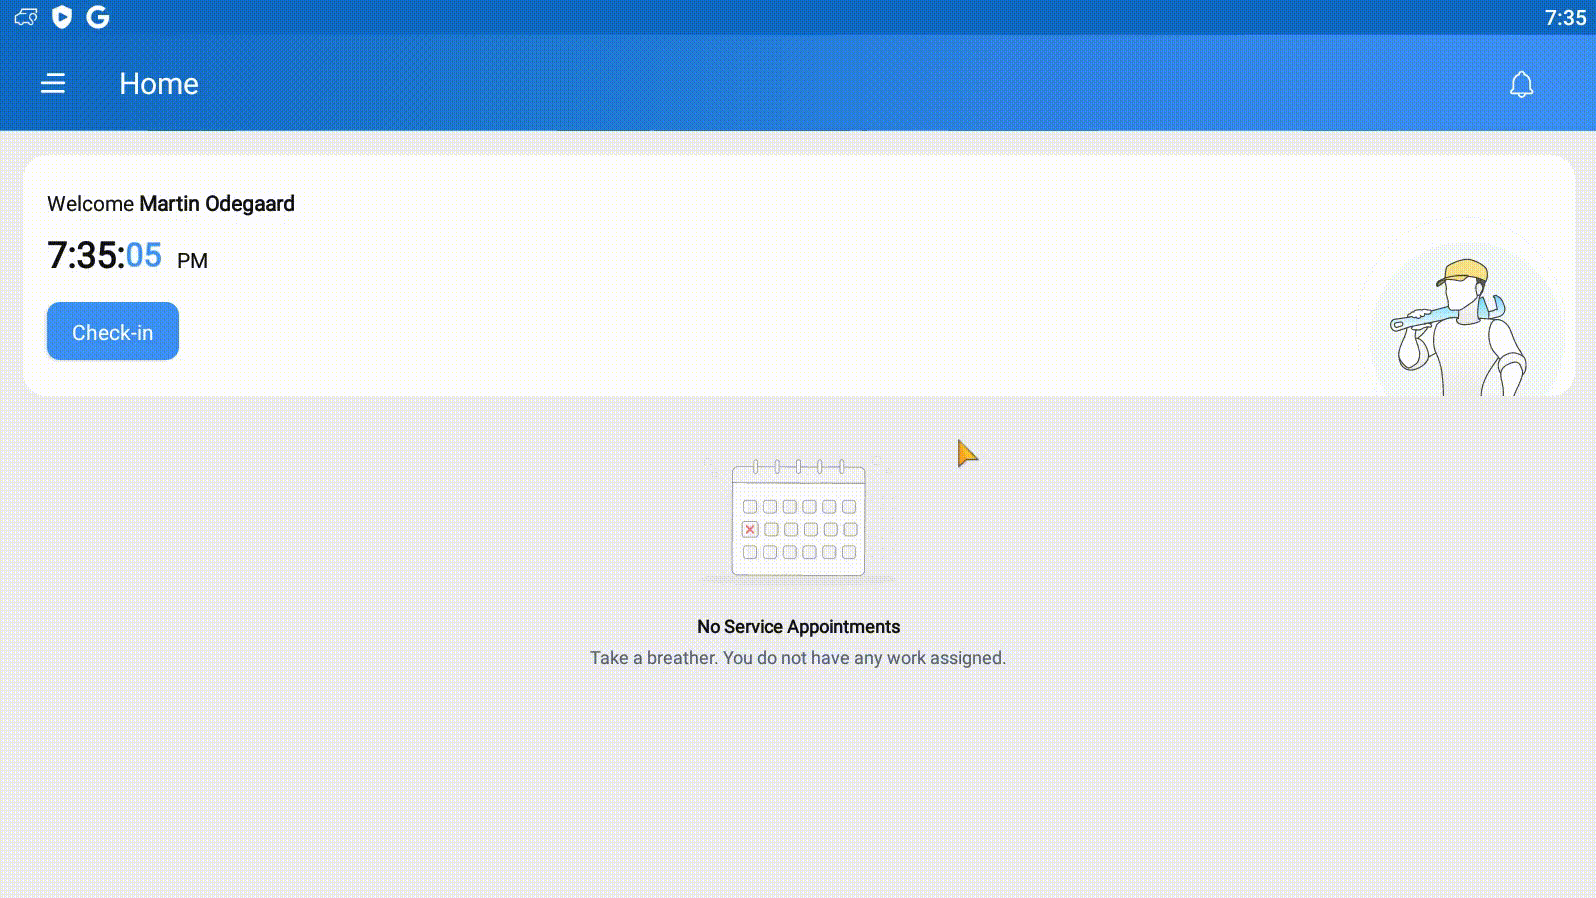
Task: Click the empty calendar illustration
Action: click(x=798, y=520)
